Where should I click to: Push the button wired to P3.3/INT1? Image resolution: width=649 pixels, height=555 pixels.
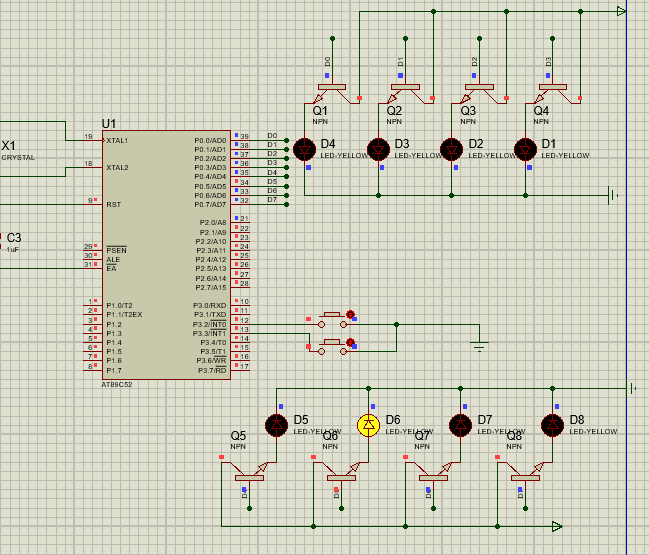tap(332, 347)
